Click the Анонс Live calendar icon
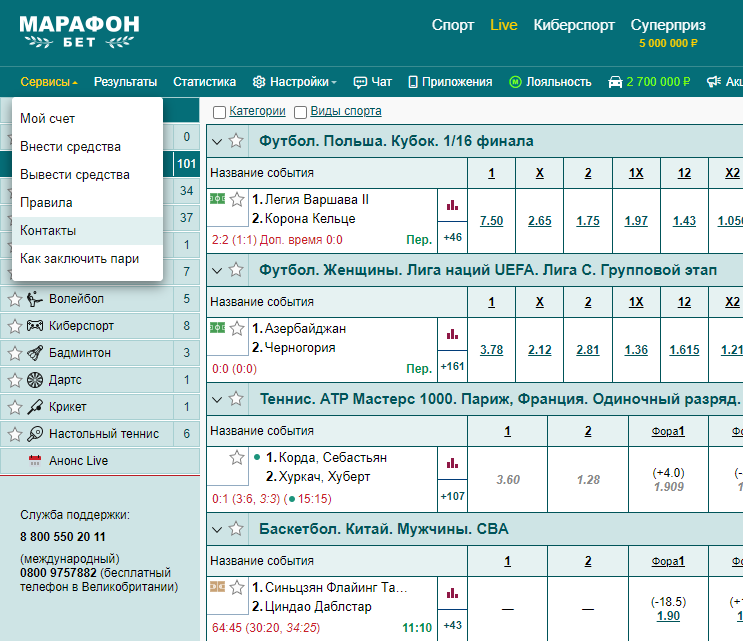The image size is (743, 641). (35, 460)
